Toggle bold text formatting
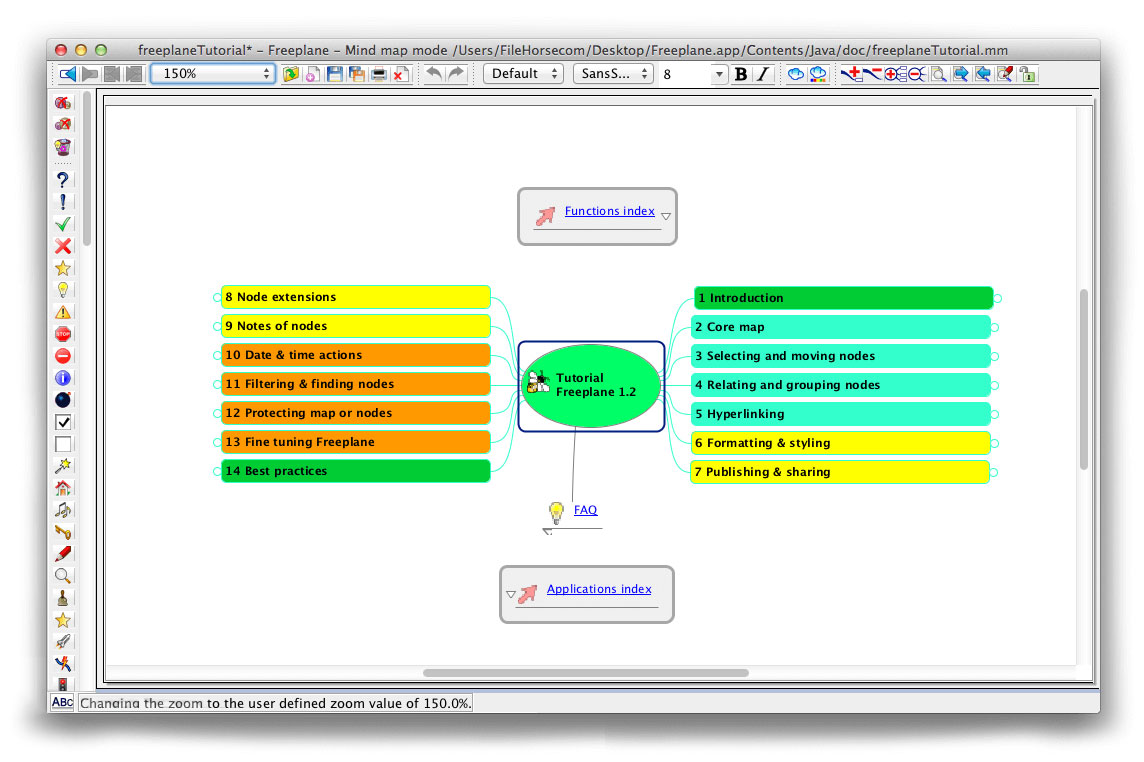This screenshot has width=1144, height=762. pos(741,74)
